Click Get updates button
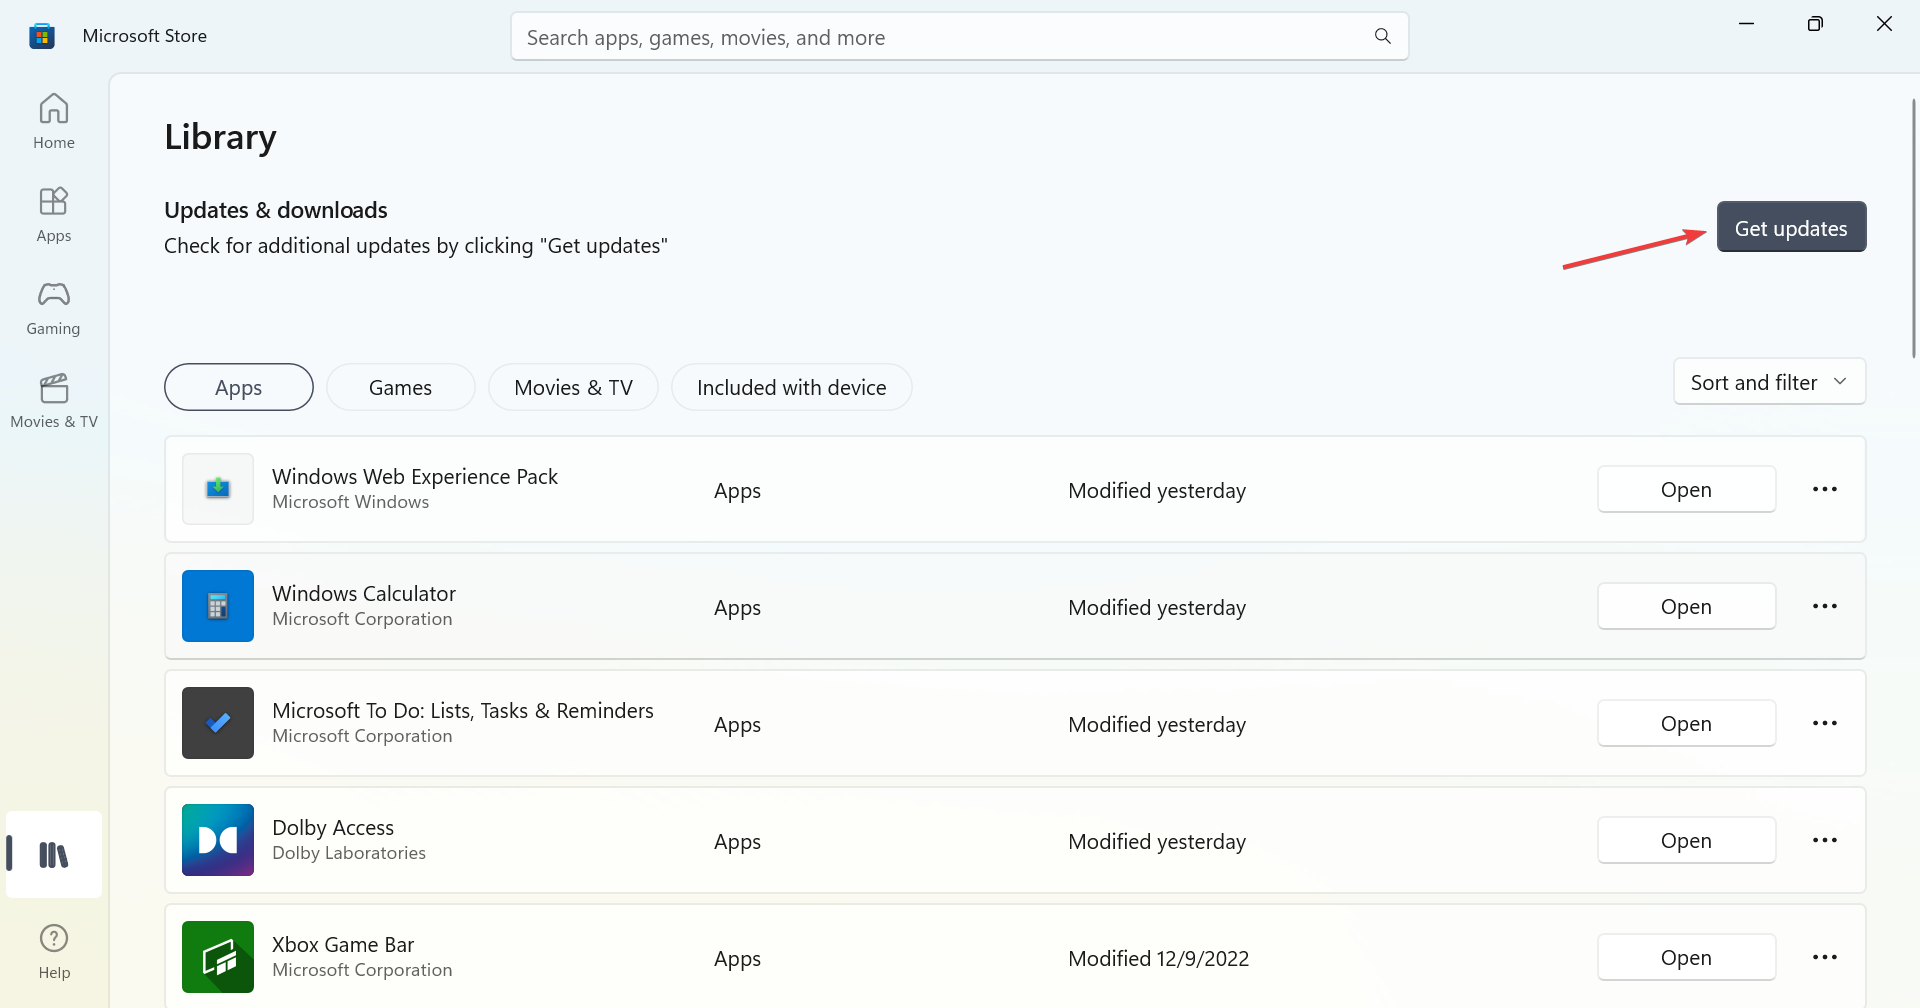Image resolution: width=1920 pixels, height=1008 pixels. click(1791, 227)
